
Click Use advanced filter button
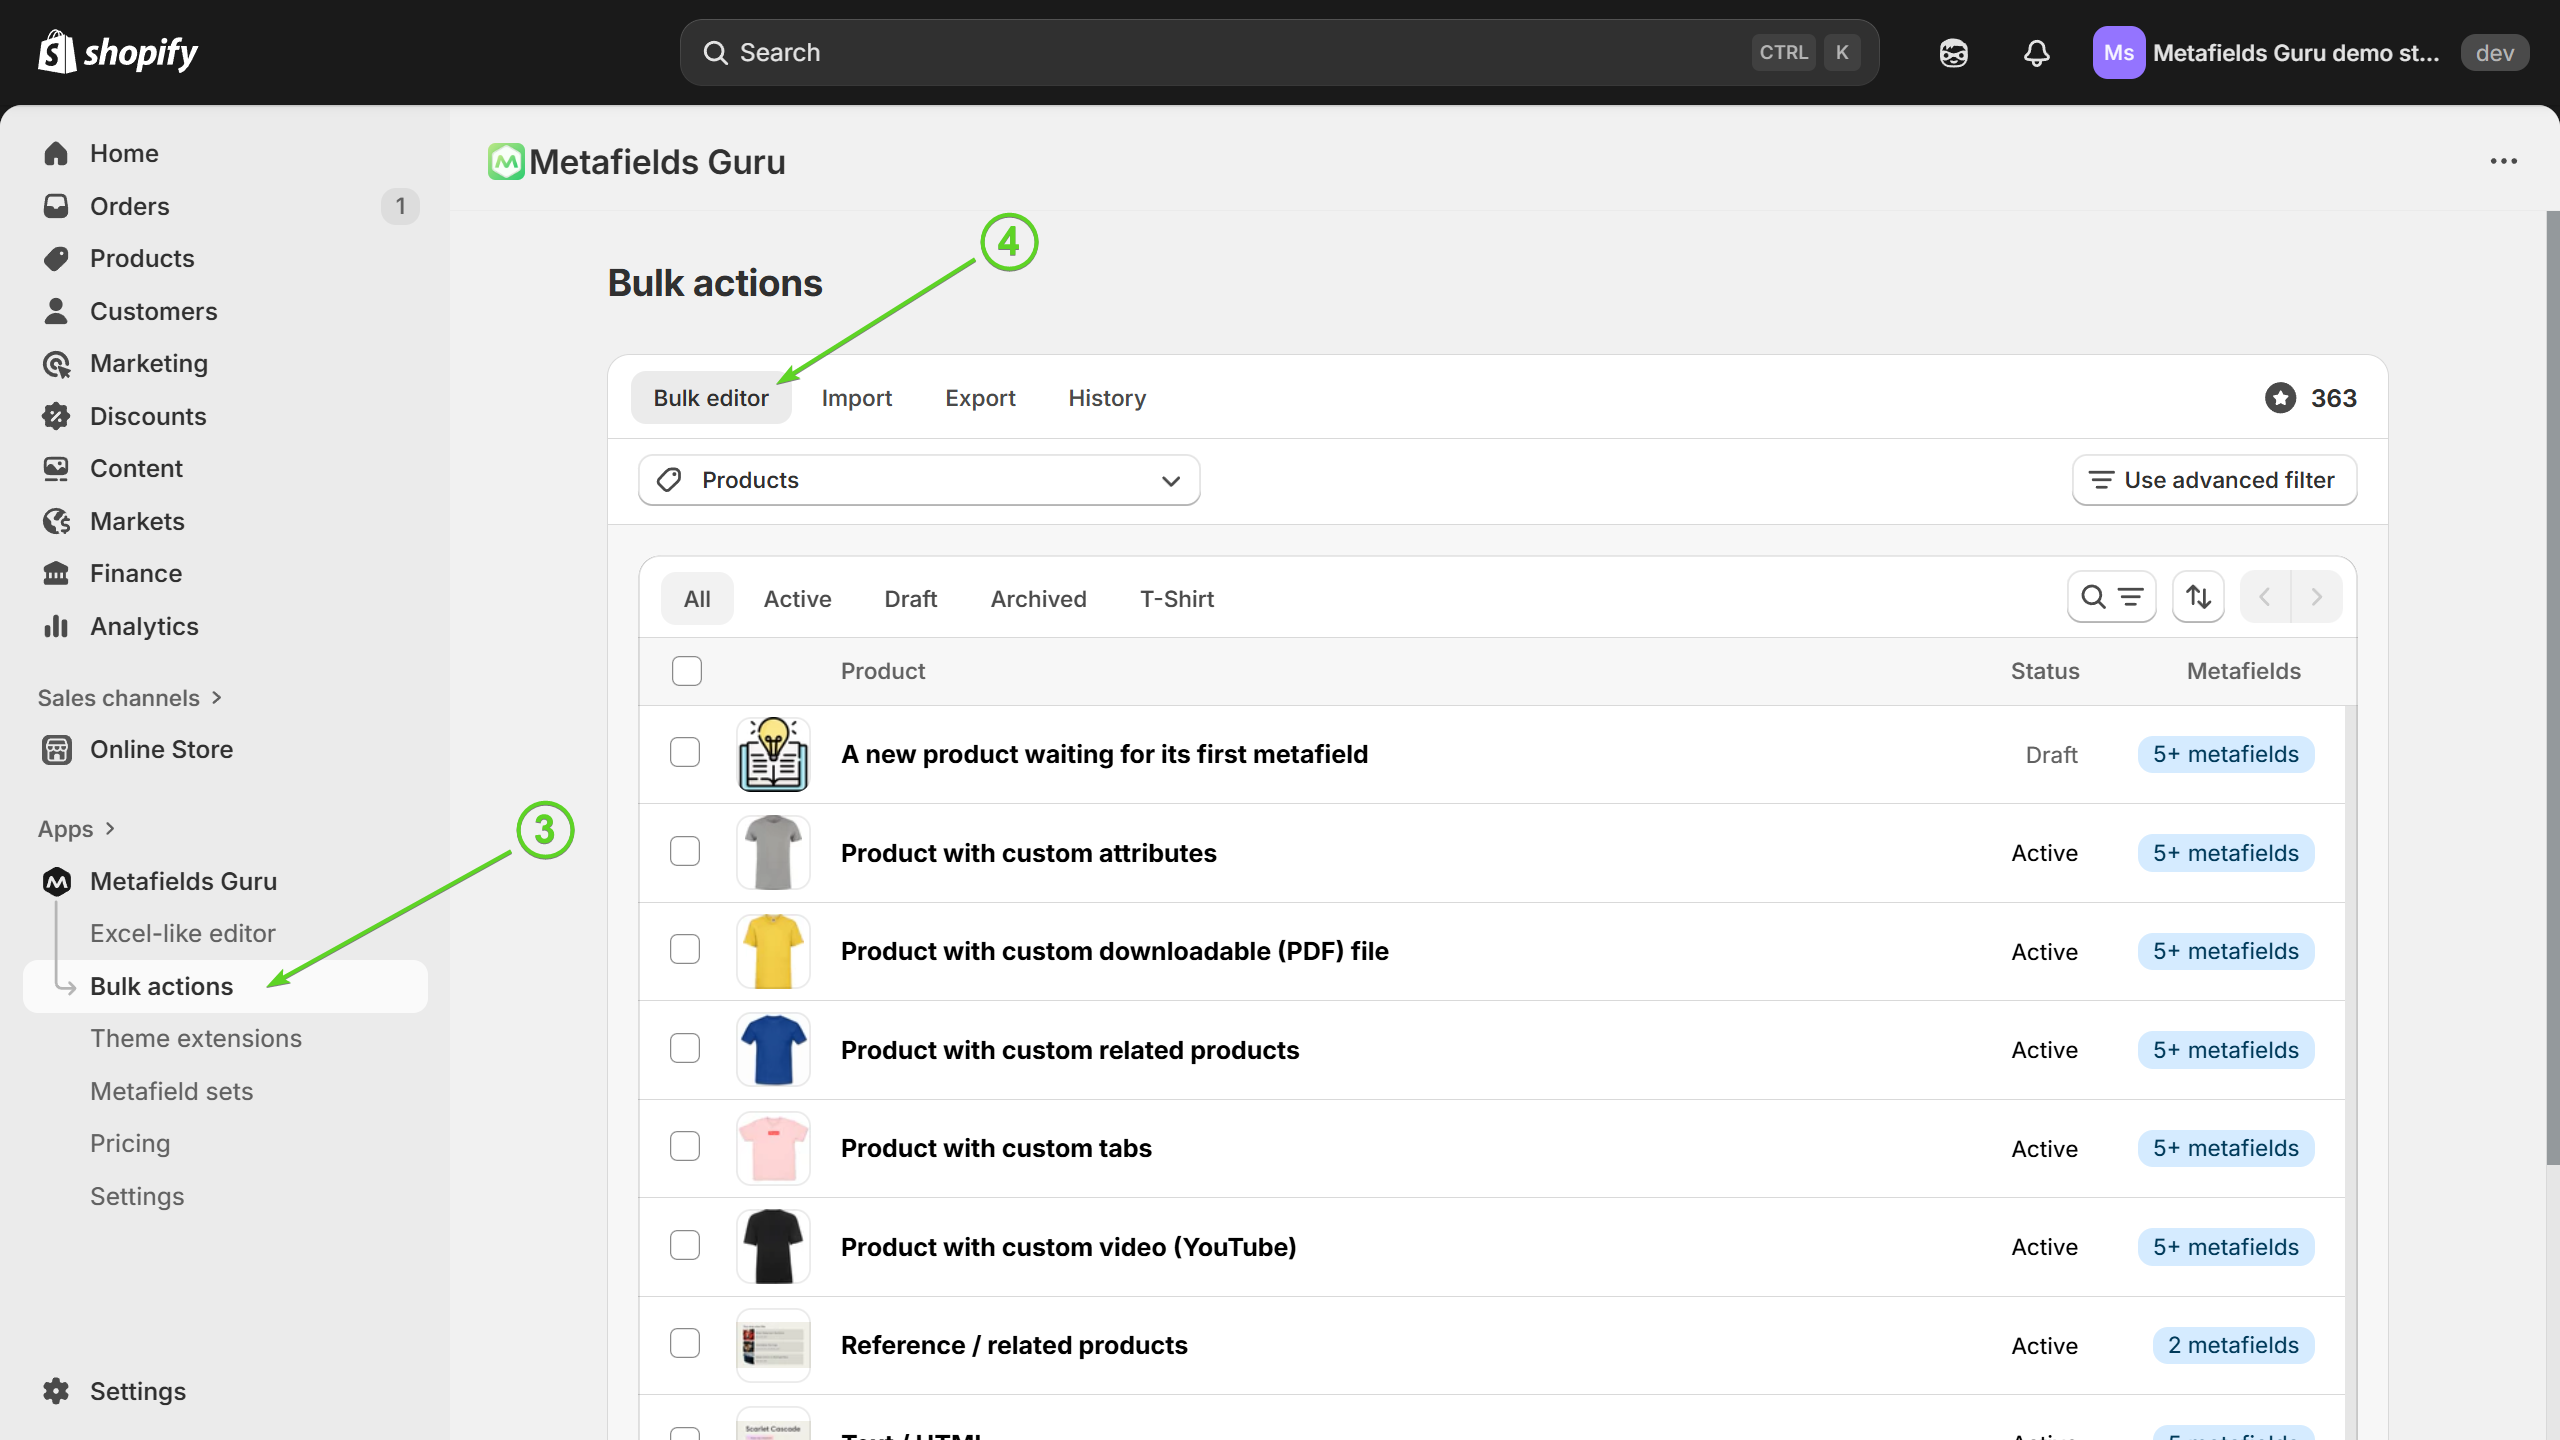pos(2214,481)
